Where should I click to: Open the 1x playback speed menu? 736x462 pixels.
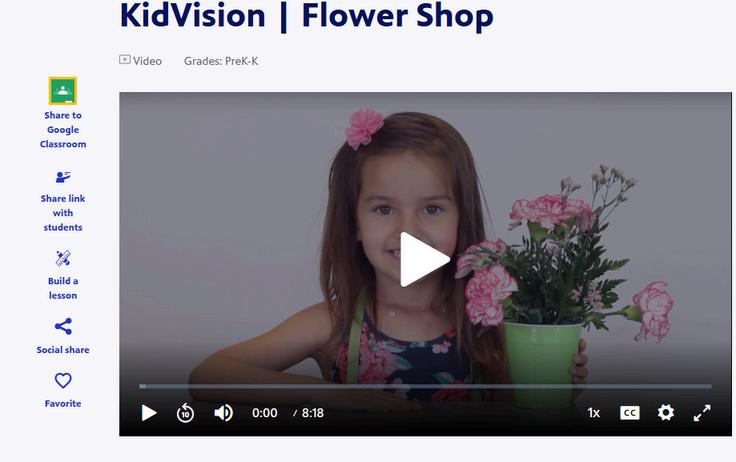(594, 413)
